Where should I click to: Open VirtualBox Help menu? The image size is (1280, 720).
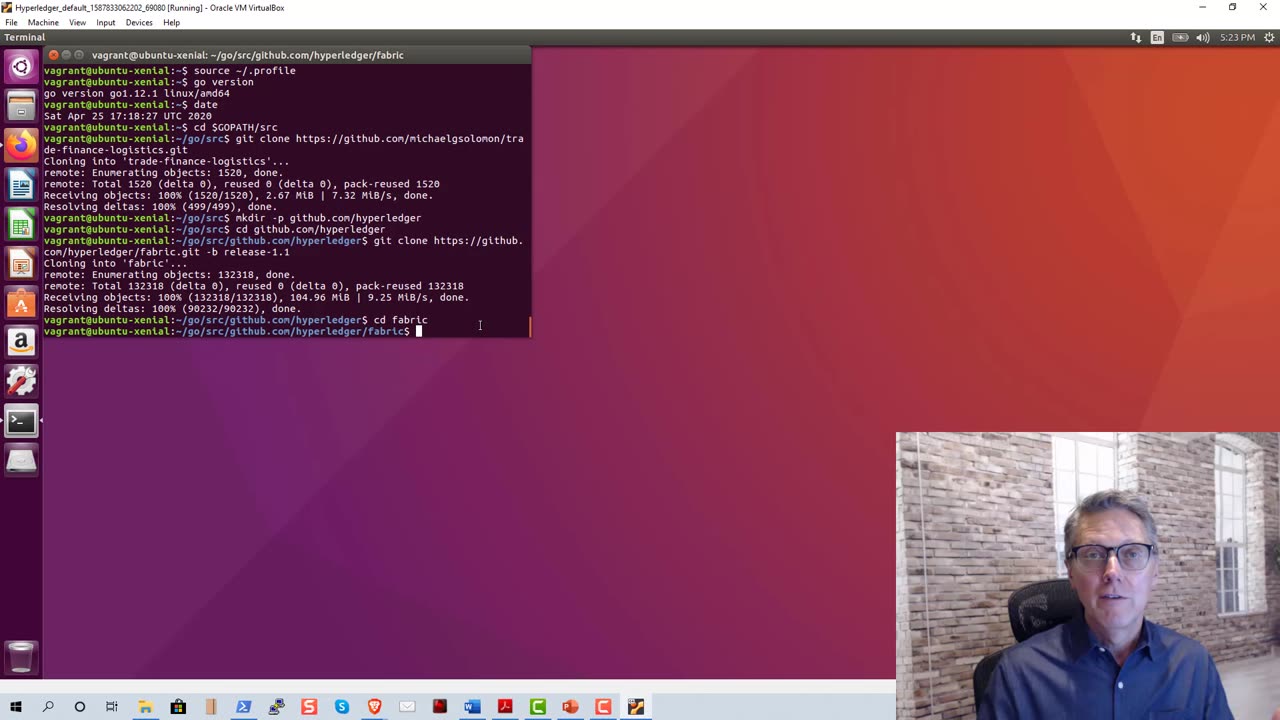pyautogui.click(x=171, y=22)
